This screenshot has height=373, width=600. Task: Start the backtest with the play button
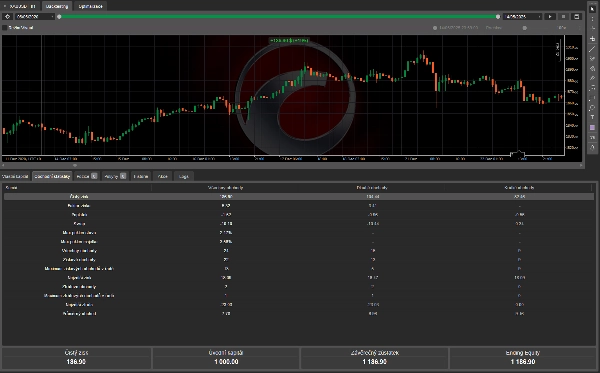click(550, 16)
